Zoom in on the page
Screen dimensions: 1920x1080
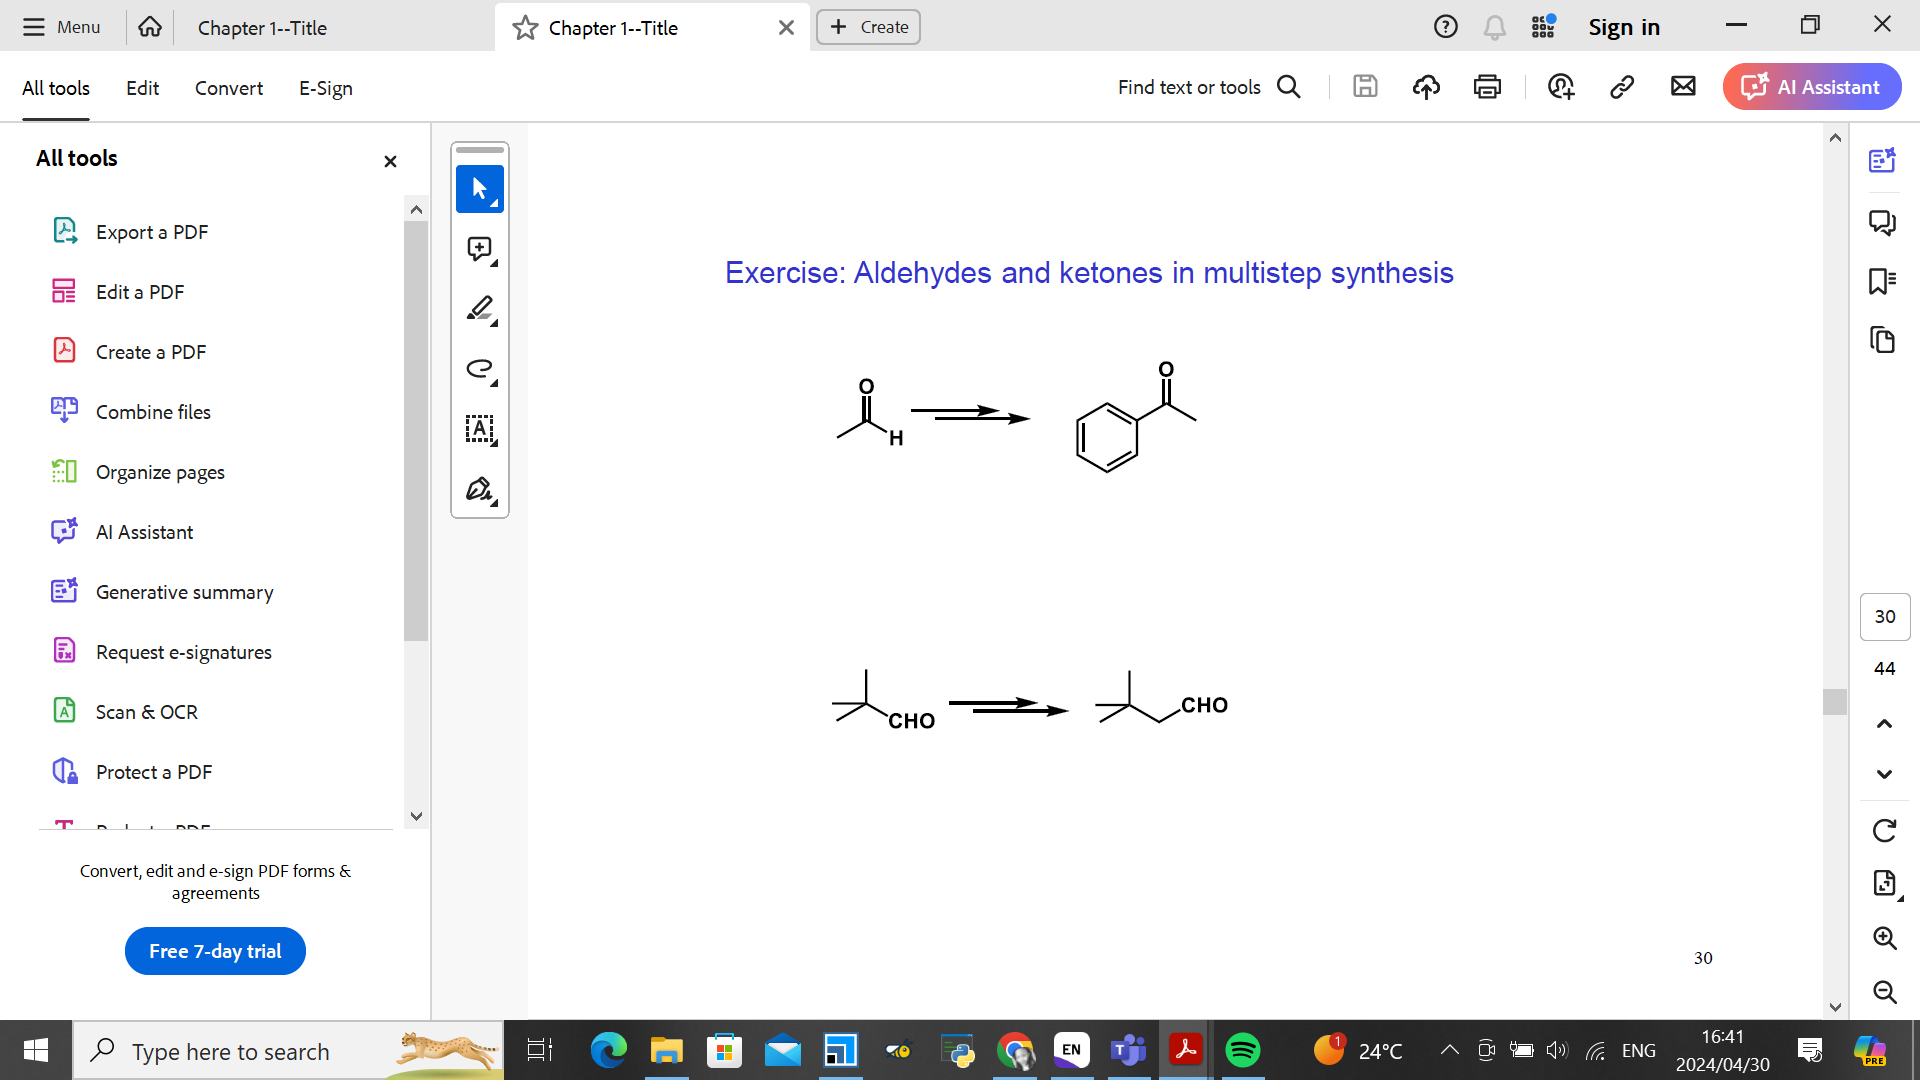click(x=1884, y=938)
